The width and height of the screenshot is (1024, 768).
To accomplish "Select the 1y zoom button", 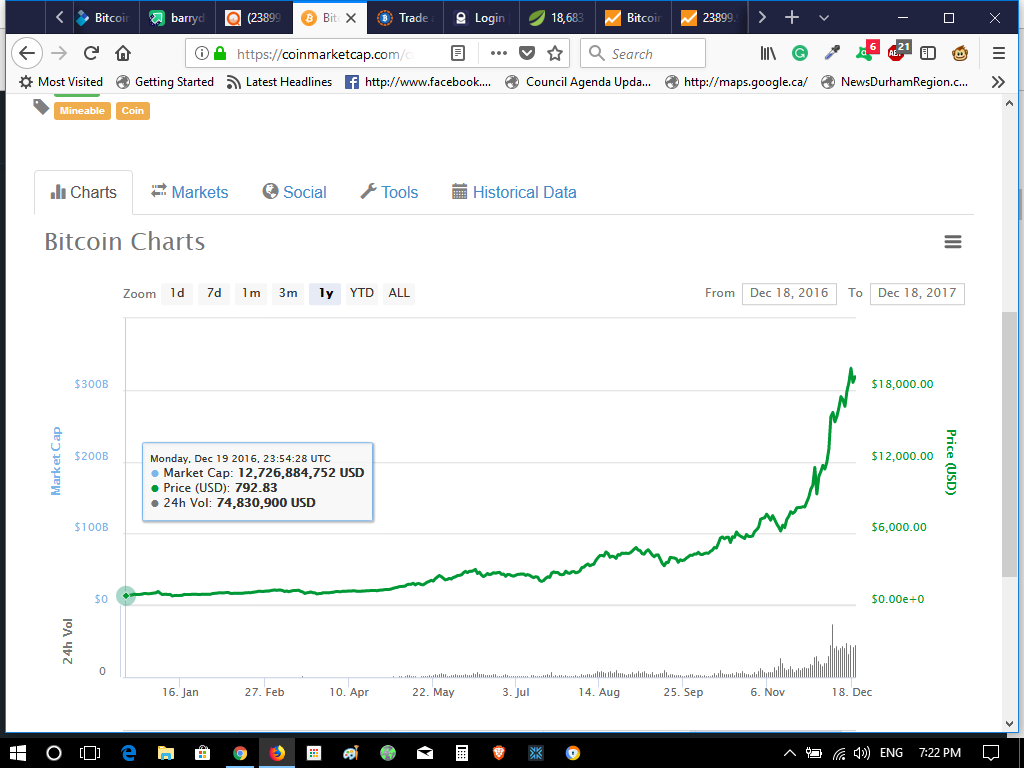I will (325, 293).
